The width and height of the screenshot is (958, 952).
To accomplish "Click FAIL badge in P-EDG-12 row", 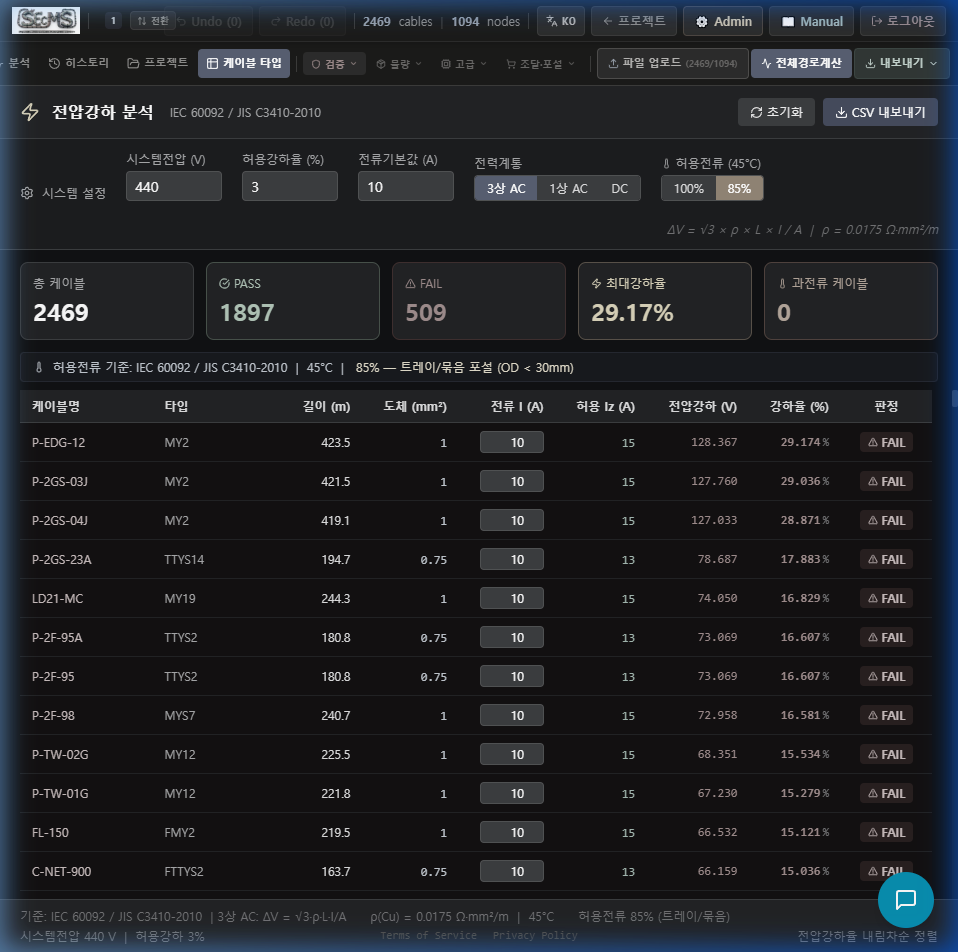I will coord(887,442).
